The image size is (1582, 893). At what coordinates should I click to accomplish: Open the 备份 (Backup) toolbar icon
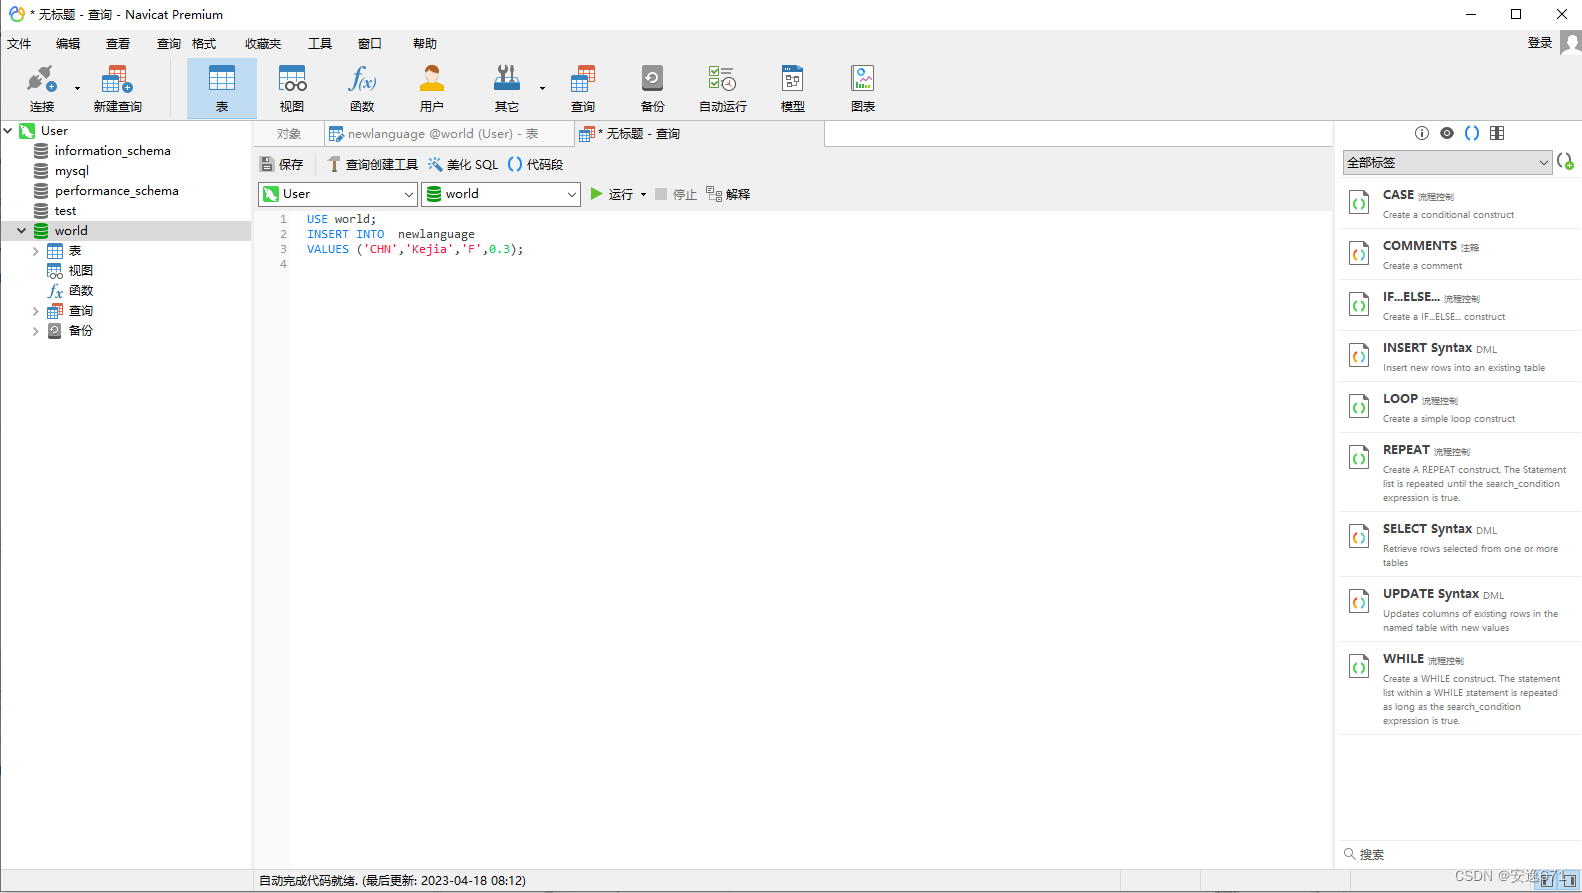click(652, 88)
